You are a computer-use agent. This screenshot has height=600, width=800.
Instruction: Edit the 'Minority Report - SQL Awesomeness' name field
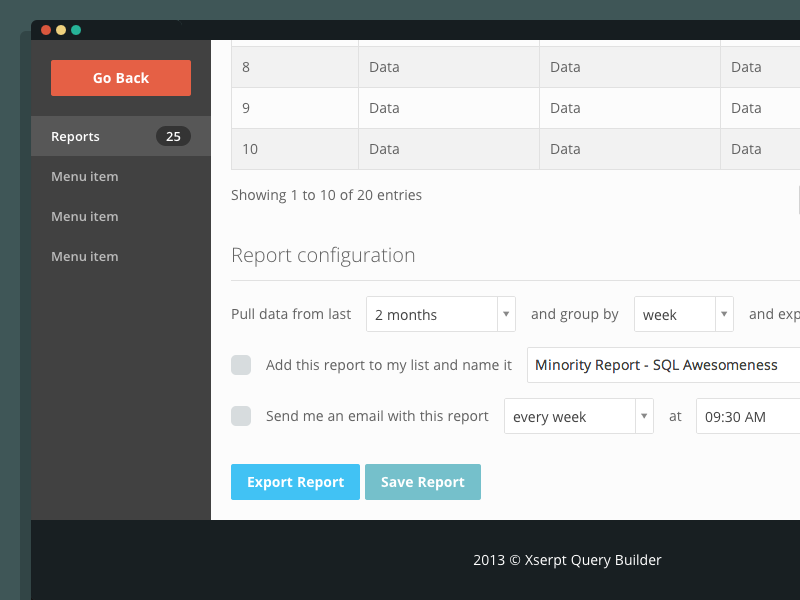click(663, 365)
